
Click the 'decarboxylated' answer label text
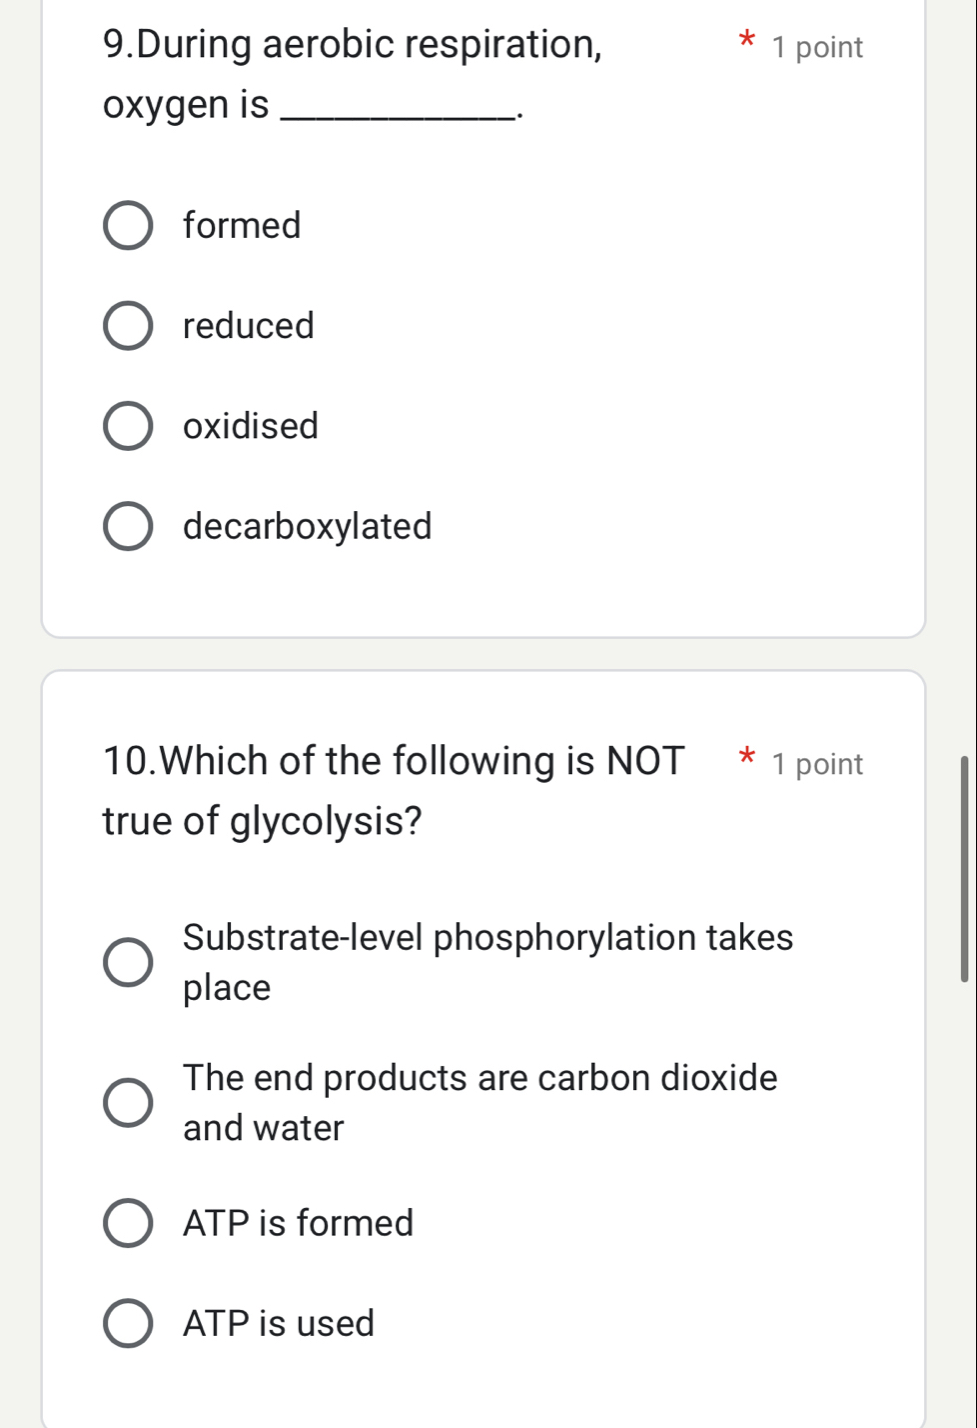coord(308,526)
